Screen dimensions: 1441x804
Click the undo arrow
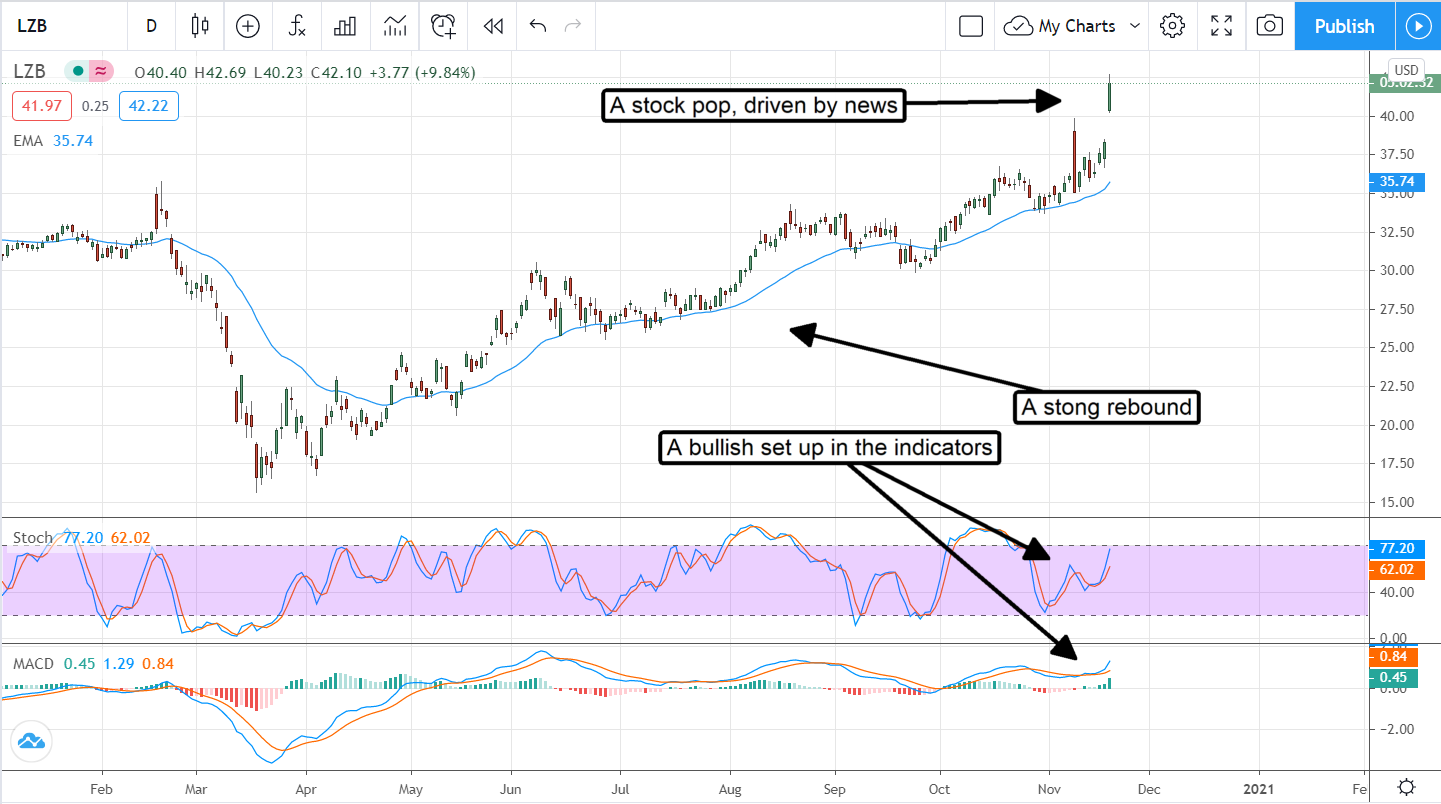click(x=538, y=26)
